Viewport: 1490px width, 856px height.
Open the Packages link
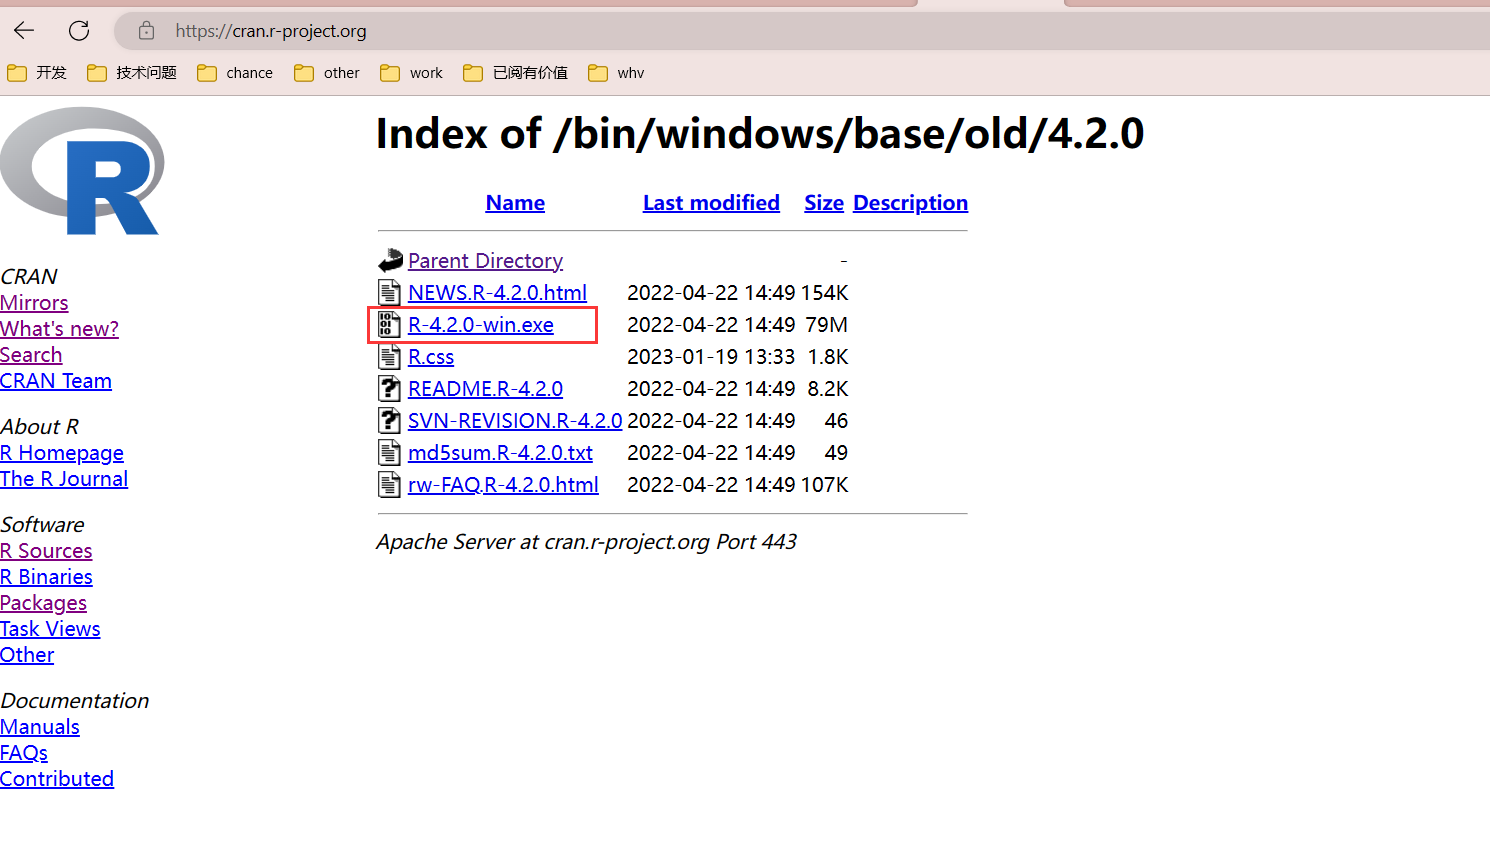(43, 603)
